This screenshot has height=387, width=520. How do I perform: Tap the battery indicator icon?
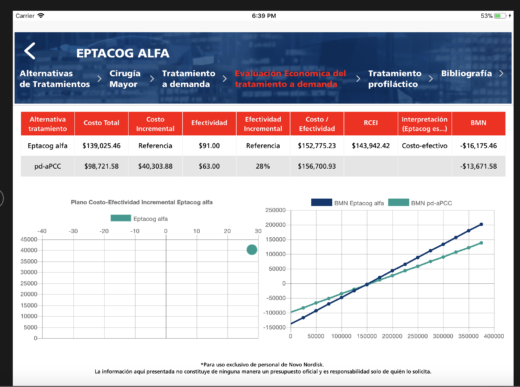(x=500, y=16)
